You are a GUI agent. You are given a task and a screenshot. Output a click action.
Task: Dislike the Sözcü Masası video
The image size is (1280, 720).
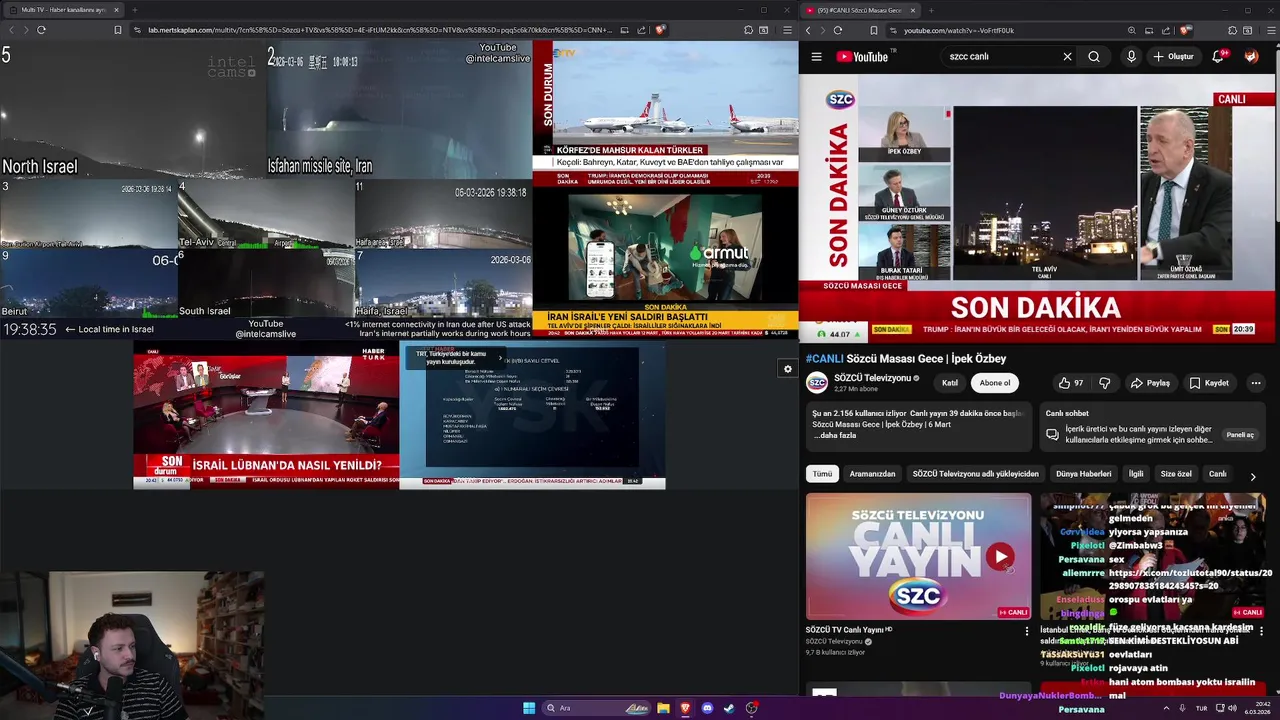pyautogui.click(x=1105, y=383)
